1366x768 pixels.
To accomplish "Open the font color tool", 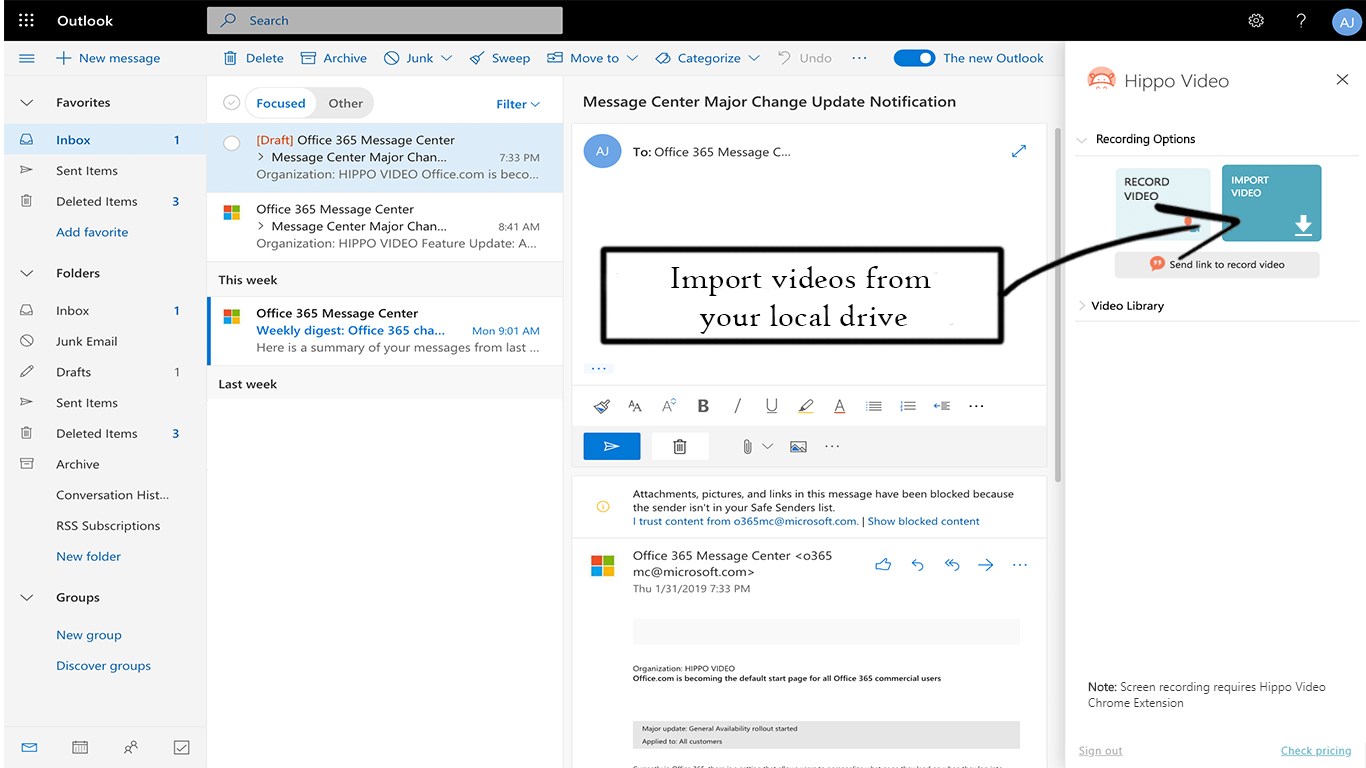I will [840, 406].
